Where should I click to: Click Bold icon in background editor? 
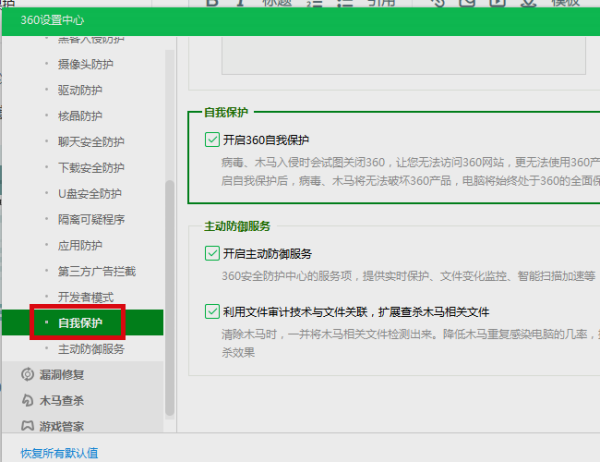click(x=212, y=3)
